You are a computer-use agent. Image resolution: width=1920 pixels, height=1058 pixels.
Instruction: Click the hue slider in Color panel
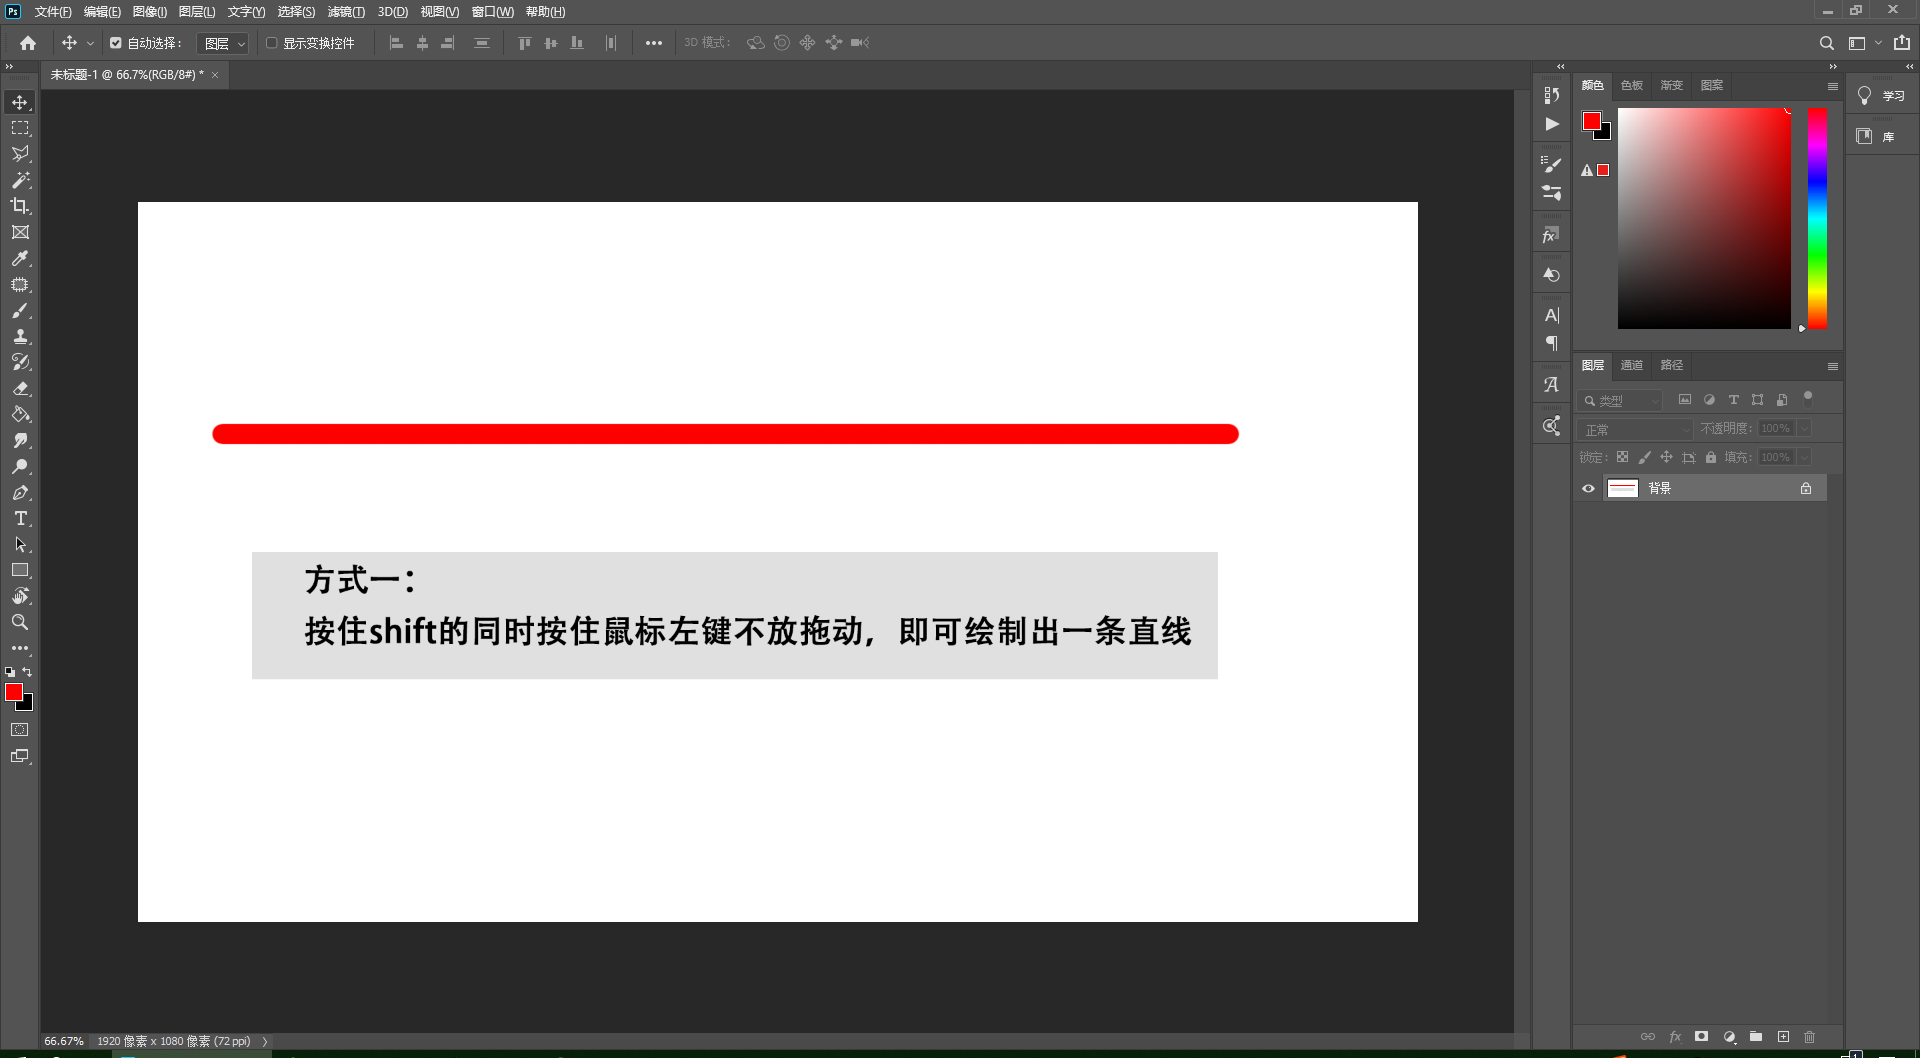pyautogui.click(x=1817, y=218)
